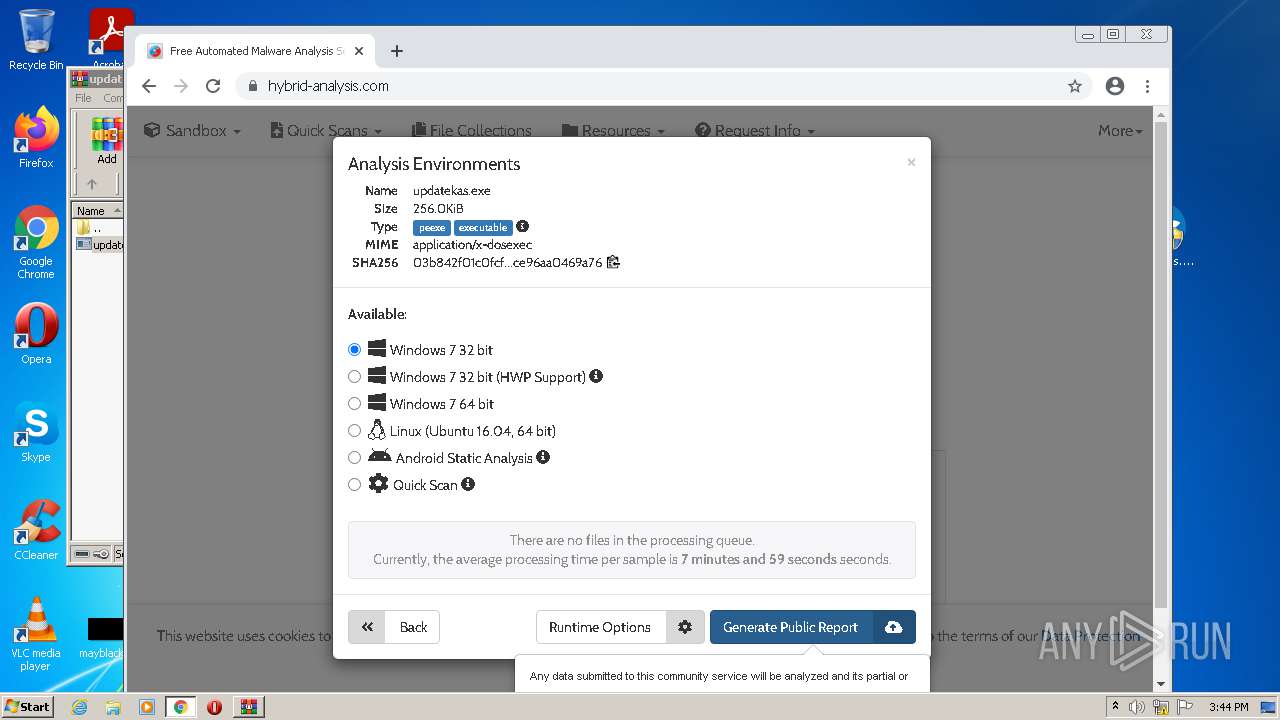Click the Chrome taskbar button
The image size is (1280, 720).
(x=180, y=707)
